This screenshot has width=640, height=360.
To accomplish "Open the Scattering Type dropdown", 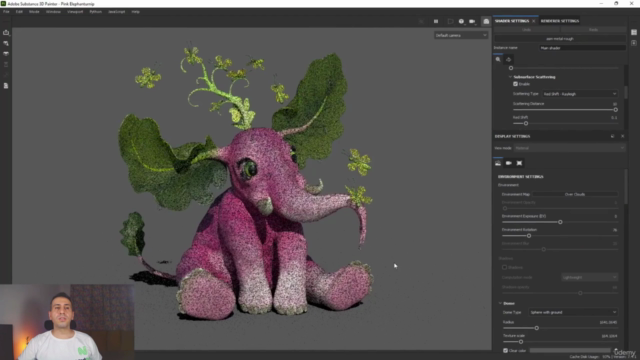I will 580,94.
